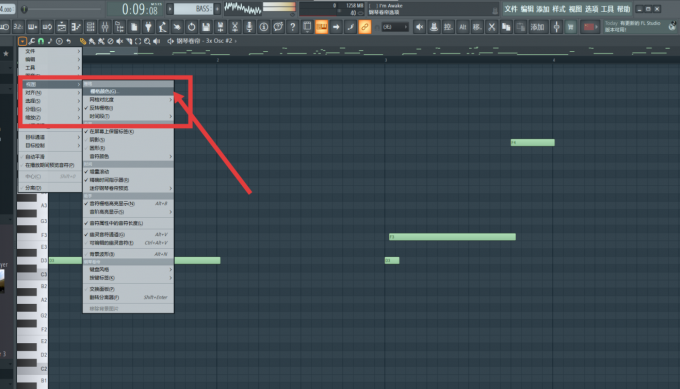Open the piano roll options arrow menu
Viewport: 680px width, 389px height.
click(x=22, y=41)
